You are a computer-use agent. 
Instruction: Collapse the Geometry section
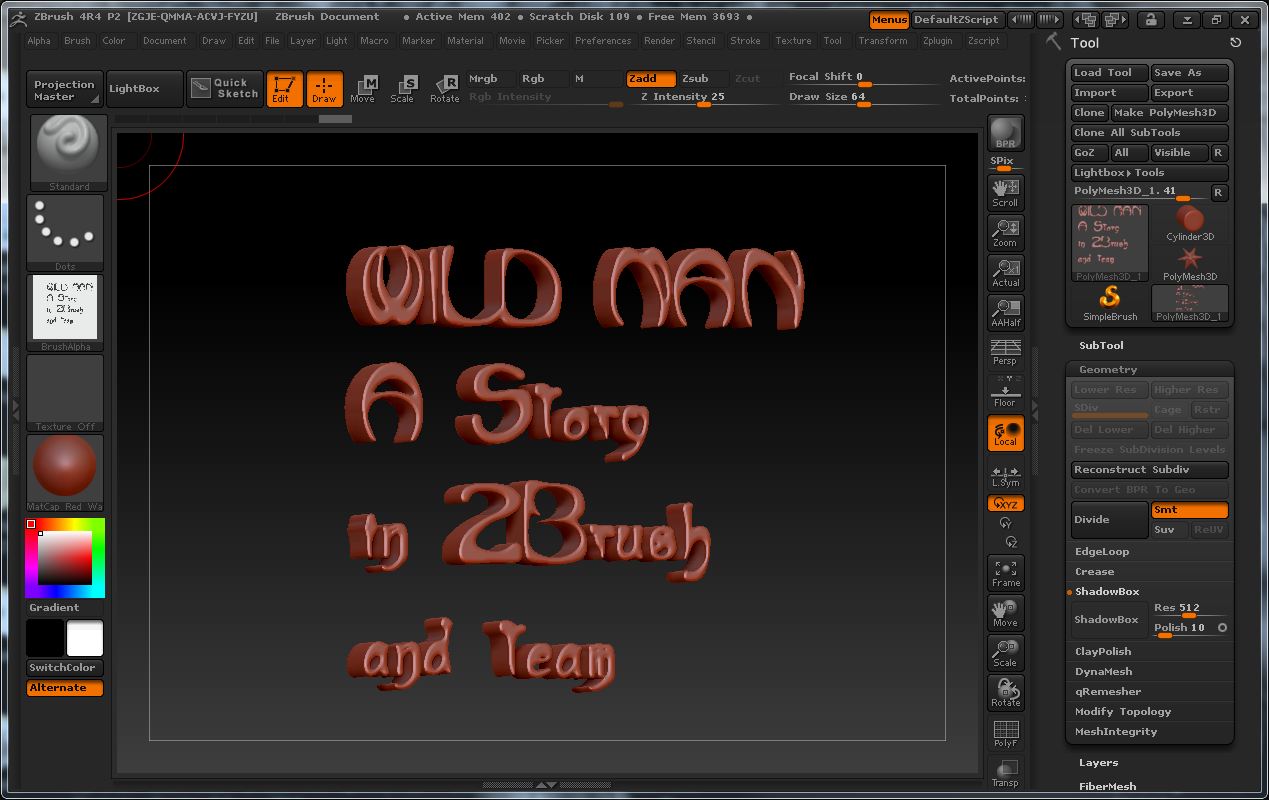(1108, 370)
